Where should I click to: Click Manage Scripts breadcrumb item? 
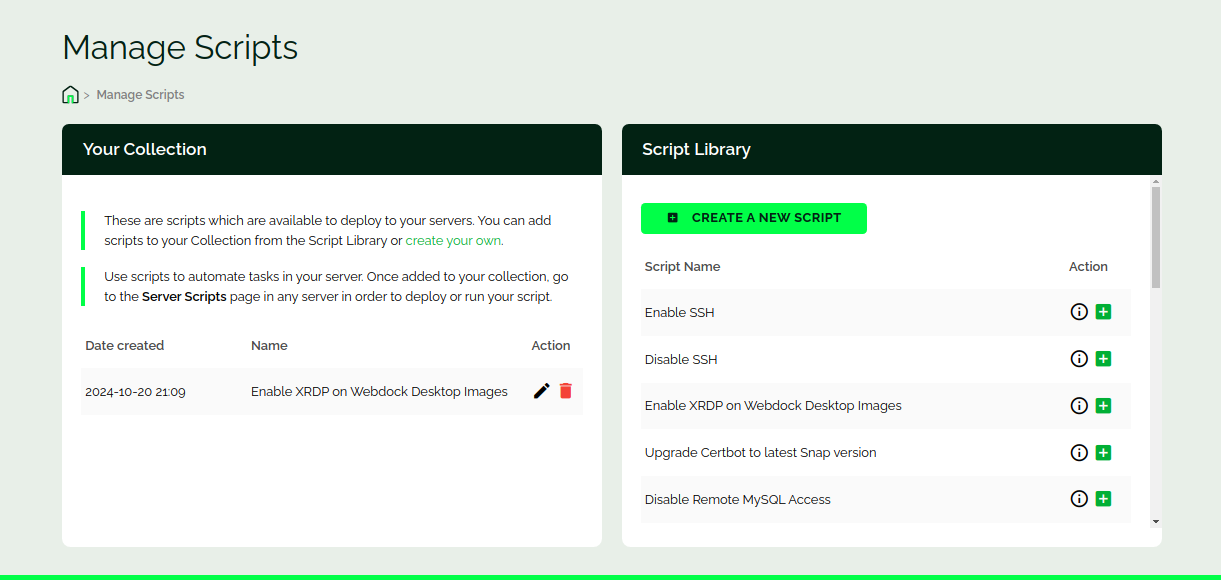[x=140, y=95]
